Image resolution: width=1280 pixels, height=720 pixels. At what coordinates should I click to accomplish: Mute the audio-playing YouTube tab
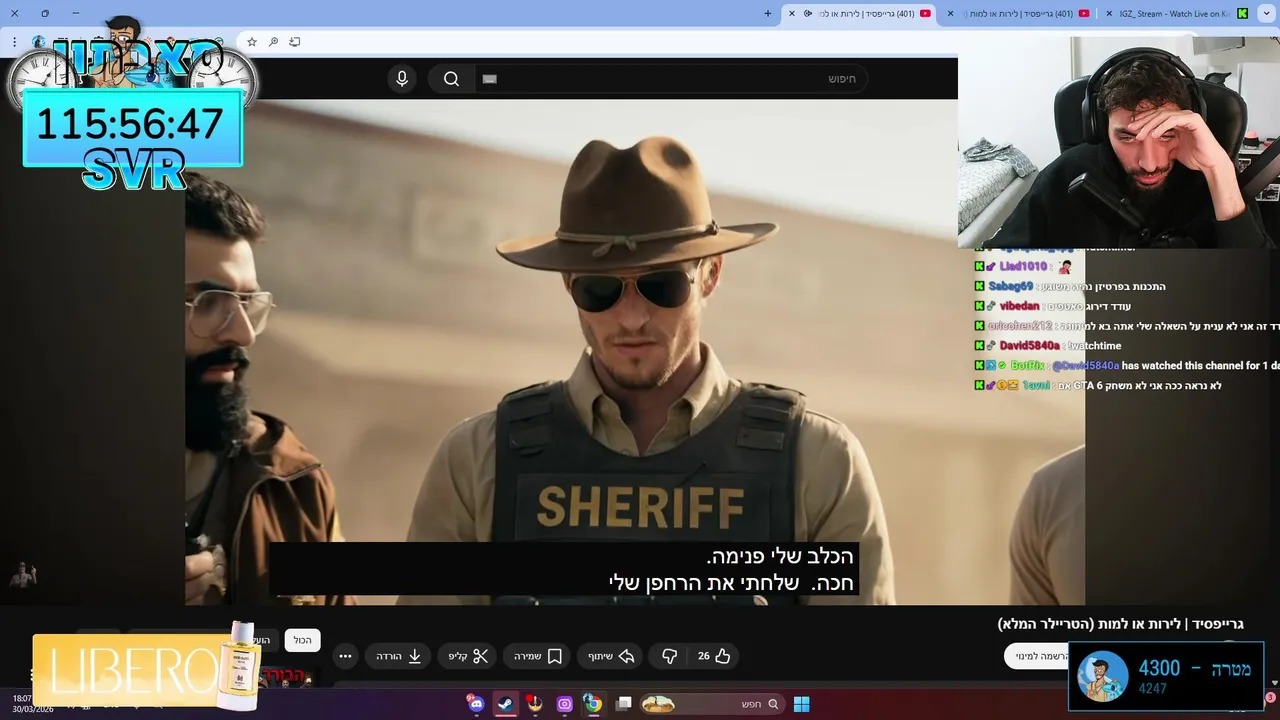(808, 13)
